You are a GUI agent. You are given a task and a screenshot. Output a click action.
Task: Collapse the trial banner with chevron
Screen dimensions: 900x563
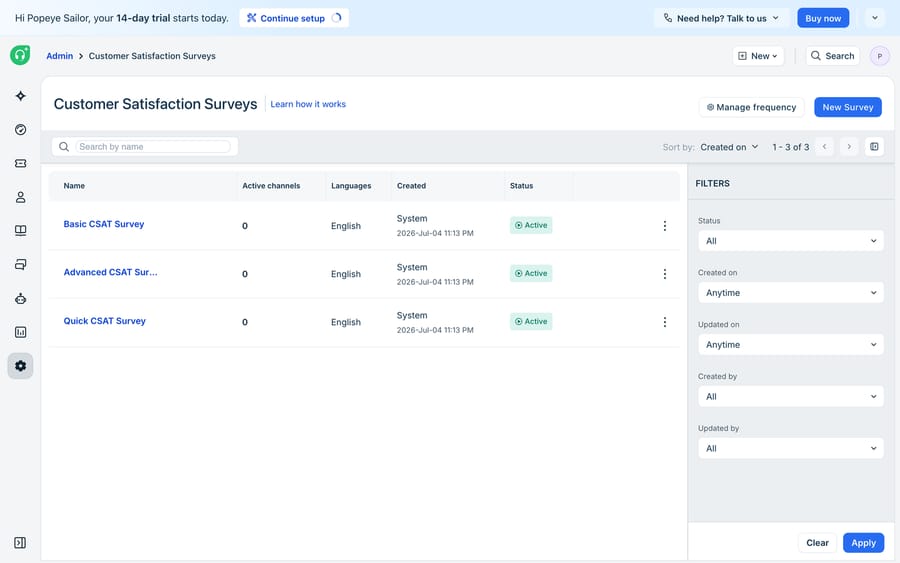[x=875, y=18]
